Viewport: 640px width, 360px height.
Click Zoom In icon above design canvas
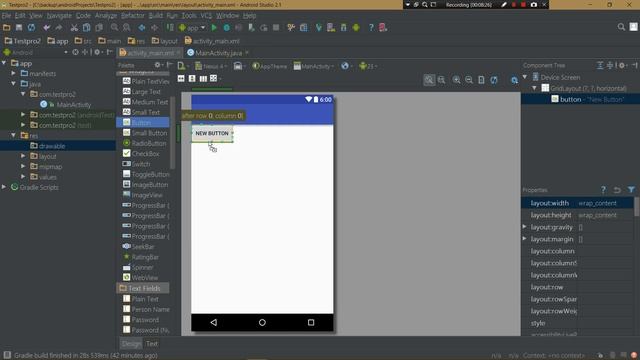(456, 80)
